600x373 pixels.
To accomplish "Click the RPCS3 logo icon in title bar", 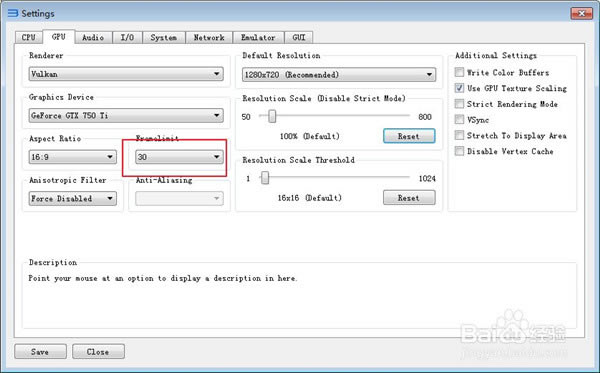I will pyautogui.click(x=13, y=13).
